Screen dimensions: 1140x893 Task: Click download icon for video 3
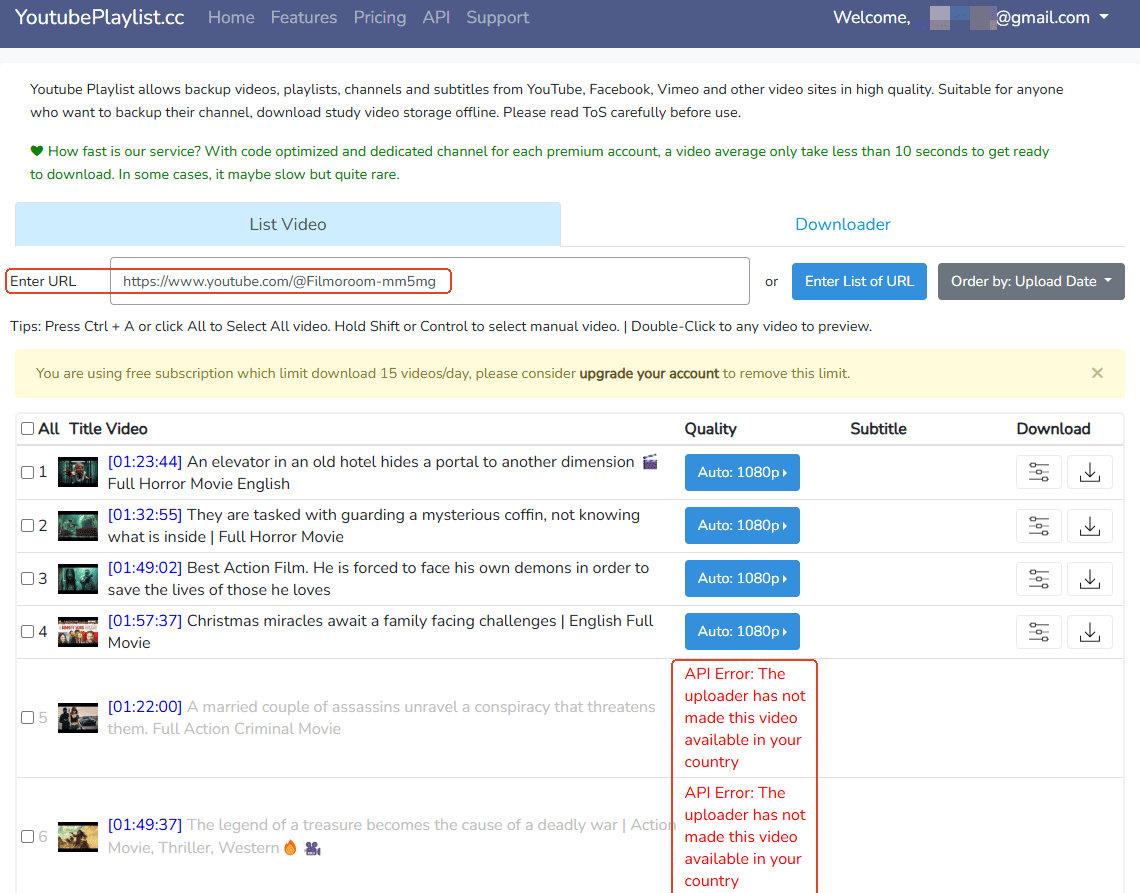1090,579
